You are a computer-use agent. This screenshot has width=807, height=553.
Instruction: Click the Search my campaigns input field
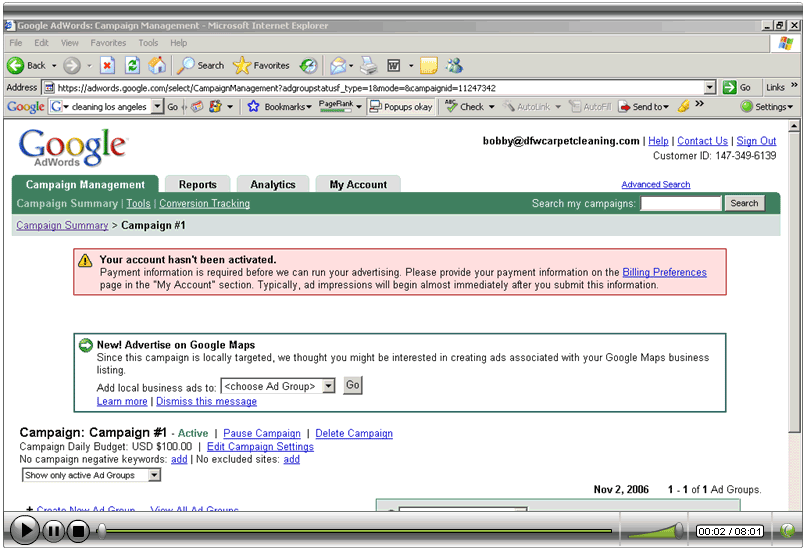(x=681, y=203)
